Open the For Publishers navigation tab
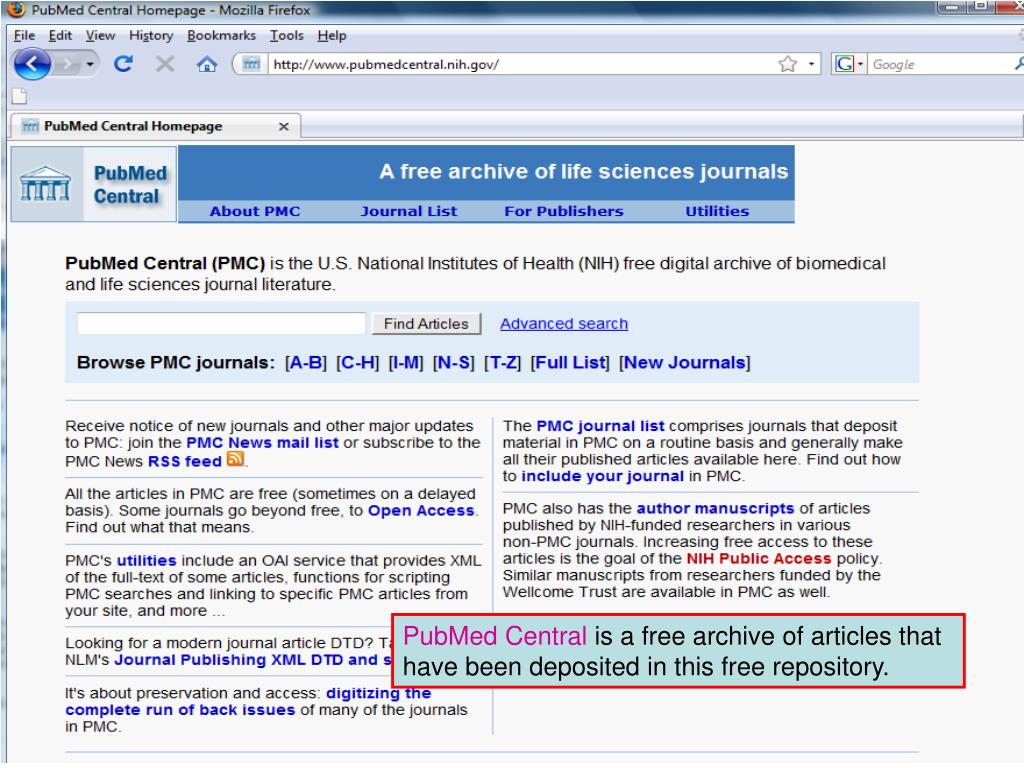 [x=563, y=211]
